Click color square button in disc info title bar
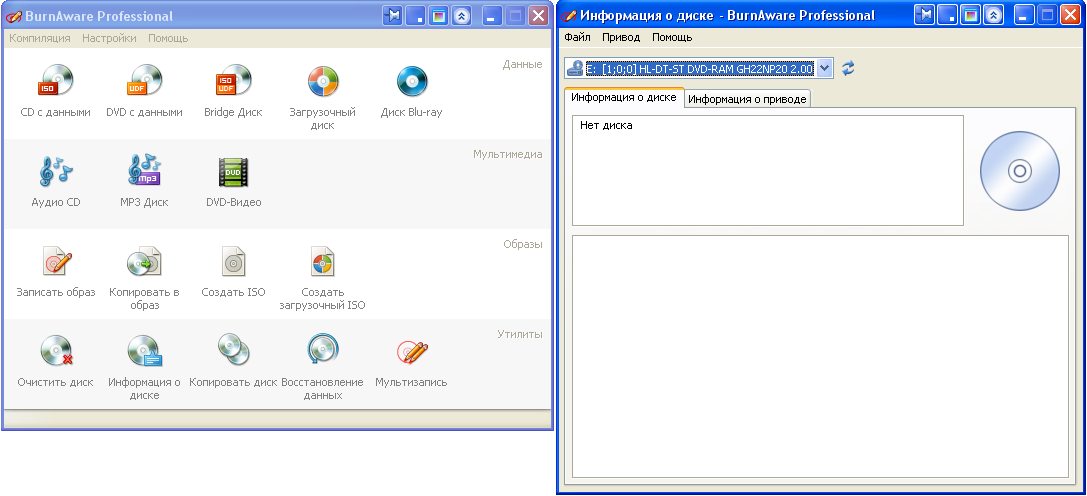Image resolution: width=1087 pixels, height=496 pixels. point(970,15)
